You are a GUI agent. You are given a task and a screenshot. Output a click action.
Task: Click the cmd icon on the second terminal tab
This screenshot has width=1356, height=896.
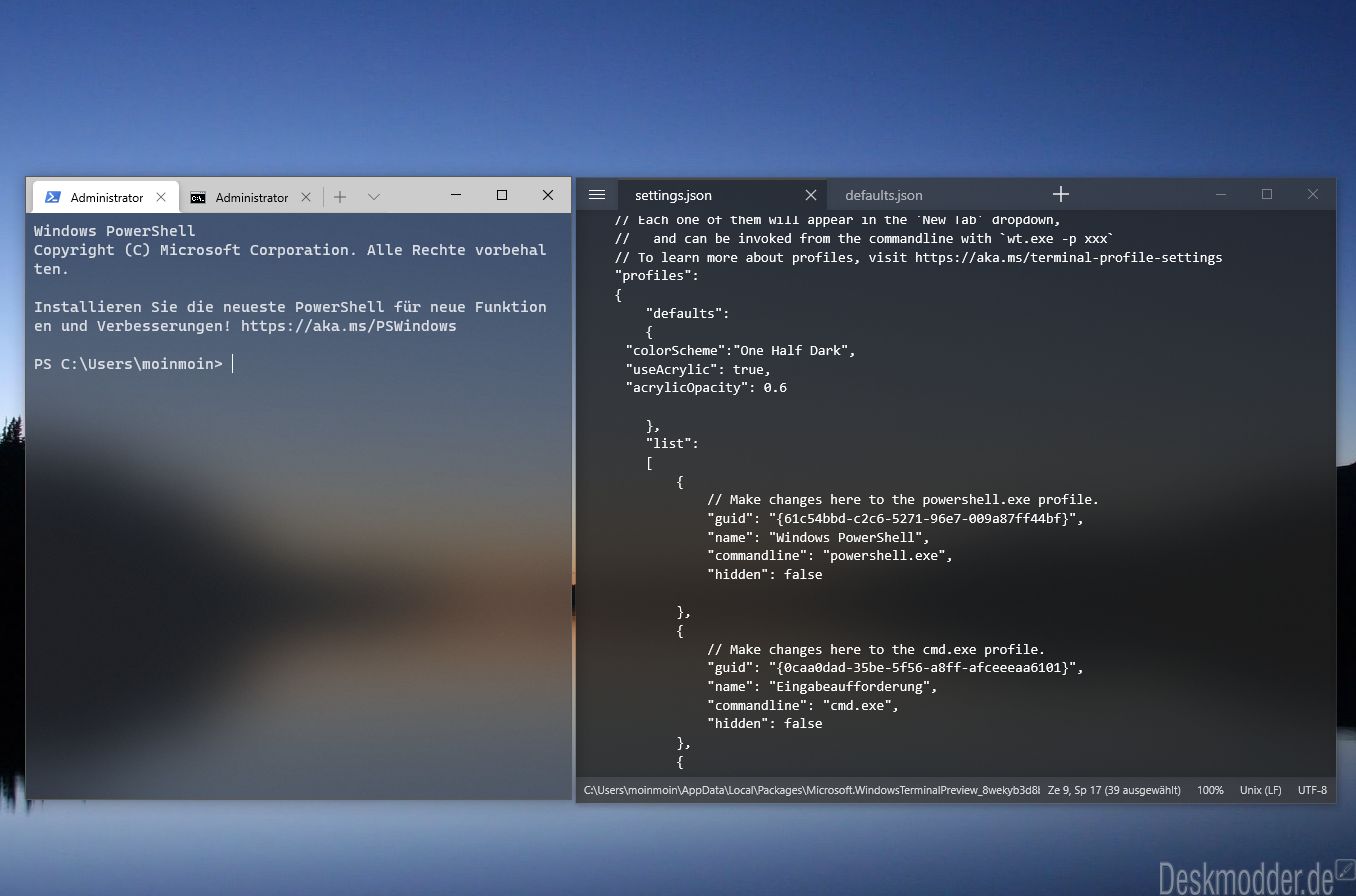coord(199,197)
